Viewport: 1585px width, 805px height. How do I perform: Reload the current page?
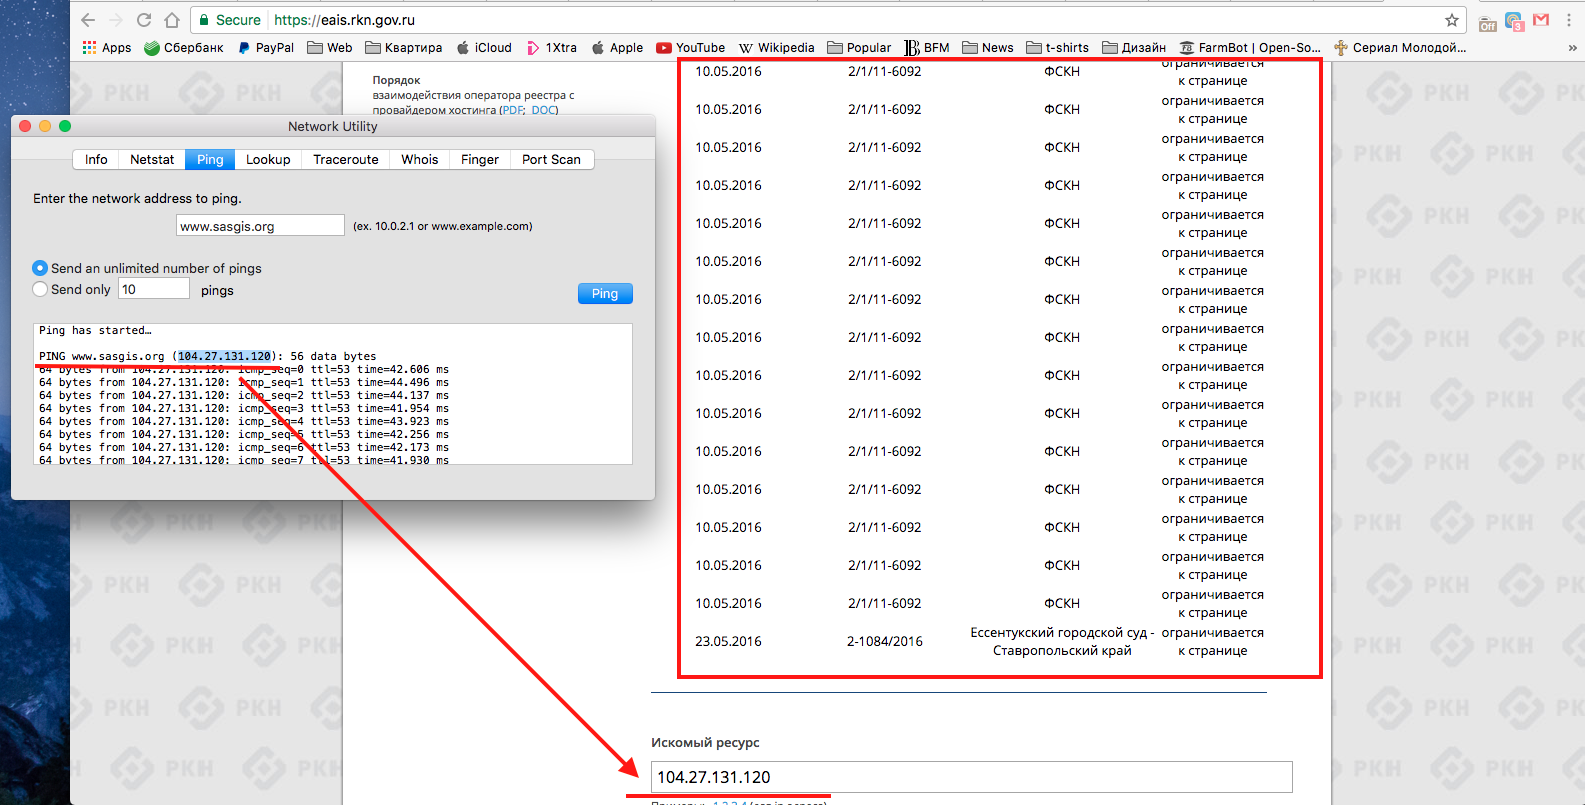click(x=144, y=20)
